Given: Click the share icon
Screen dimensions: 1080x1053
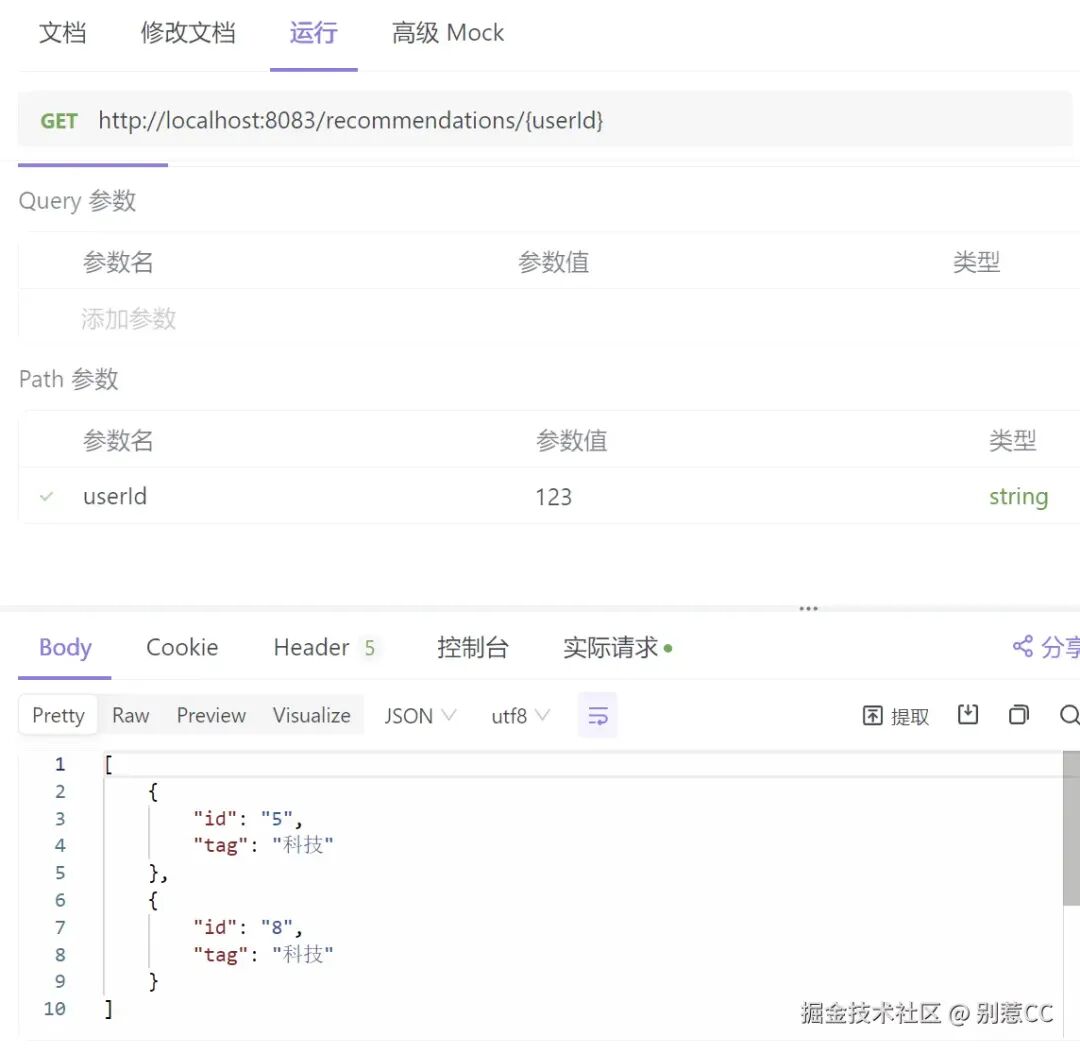Looking at the screenshot, I should (1023, 646).
